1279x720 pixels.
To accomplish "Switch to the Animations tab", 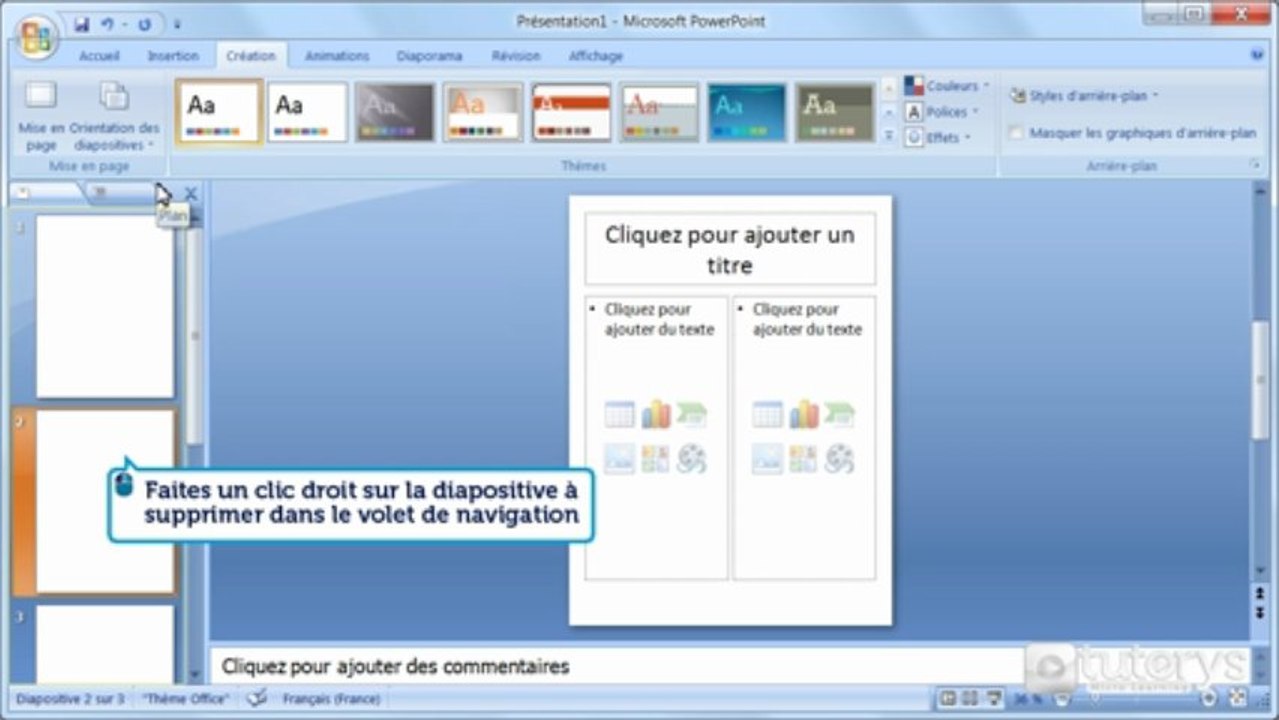I will click(337, 56).
